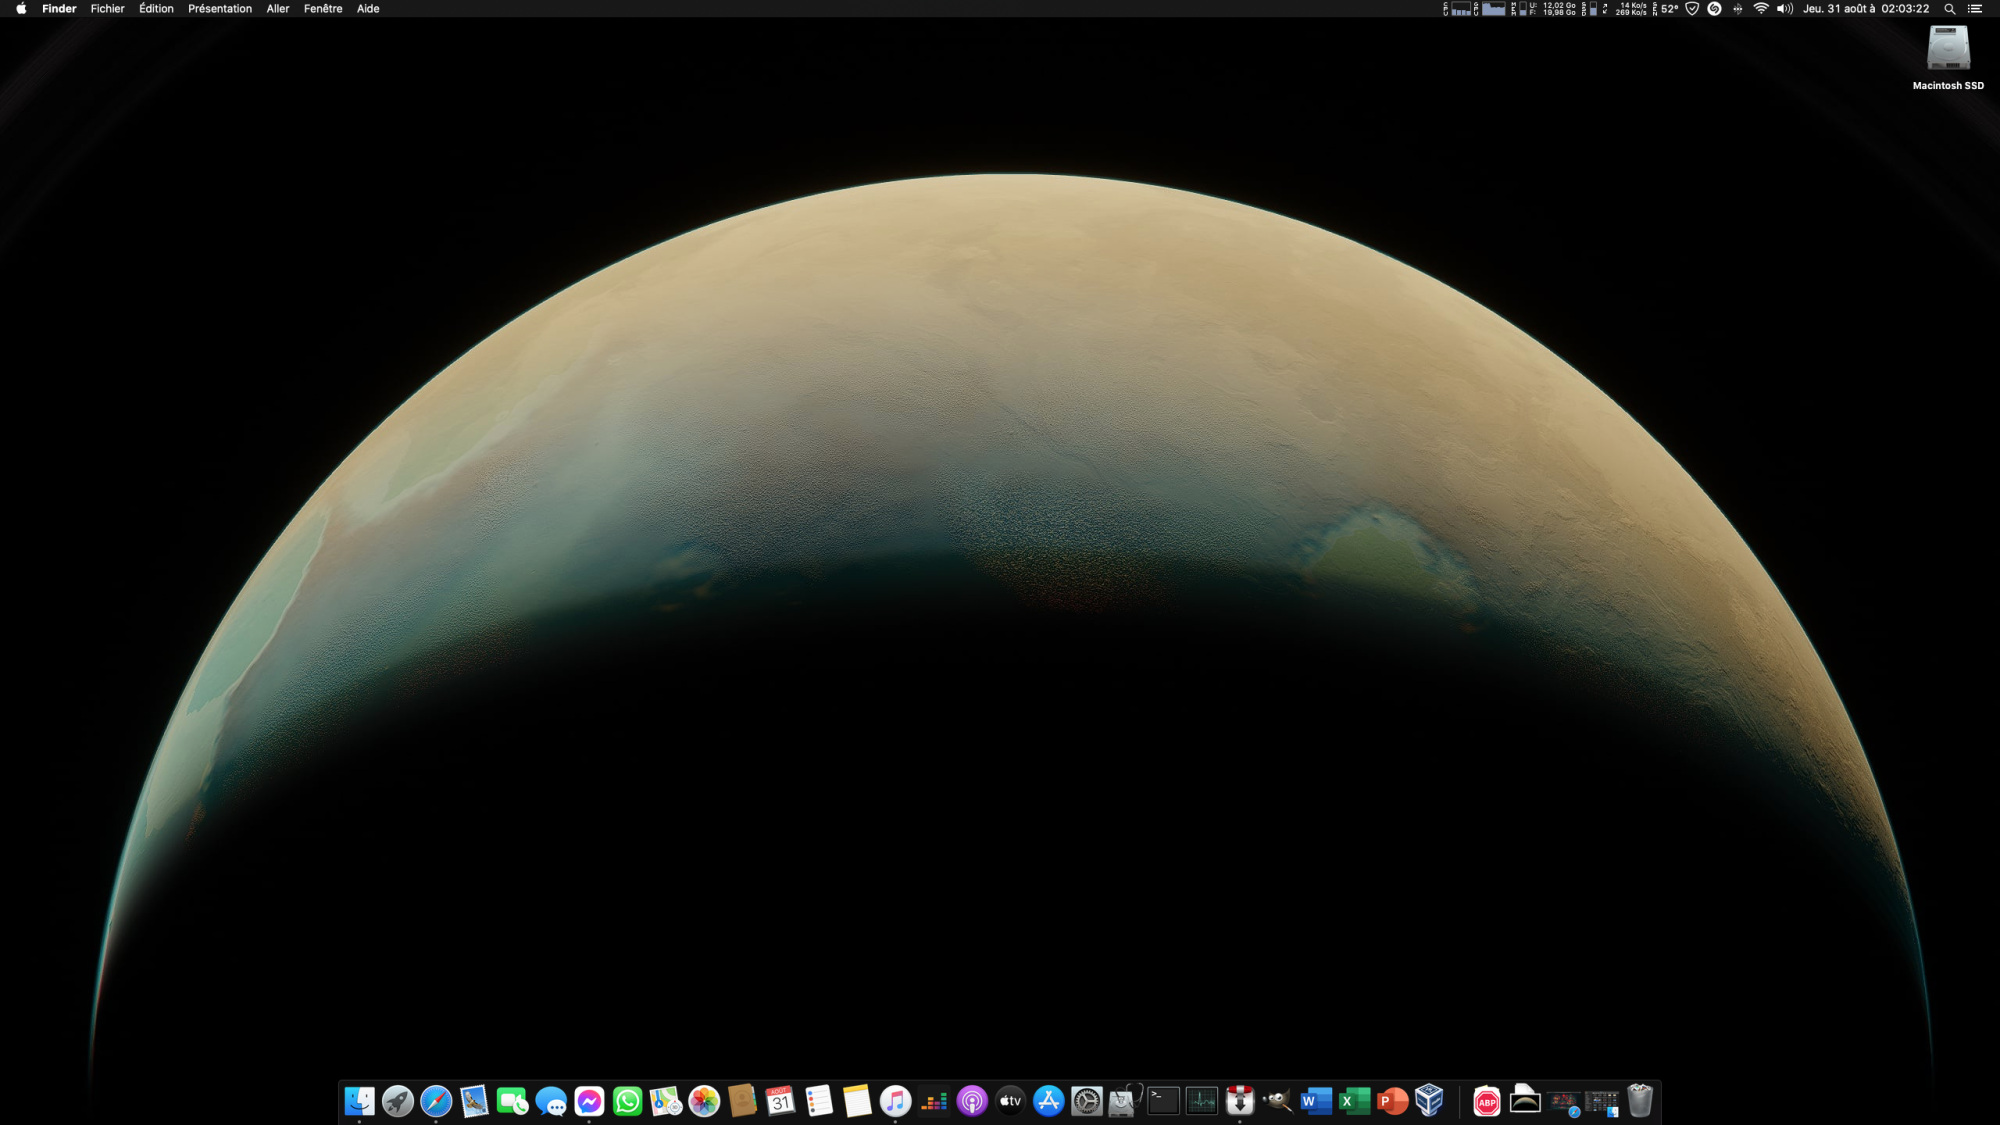Open the Apple menu
Viewport: 2000px width, 1125px height.
pos(21,8)
